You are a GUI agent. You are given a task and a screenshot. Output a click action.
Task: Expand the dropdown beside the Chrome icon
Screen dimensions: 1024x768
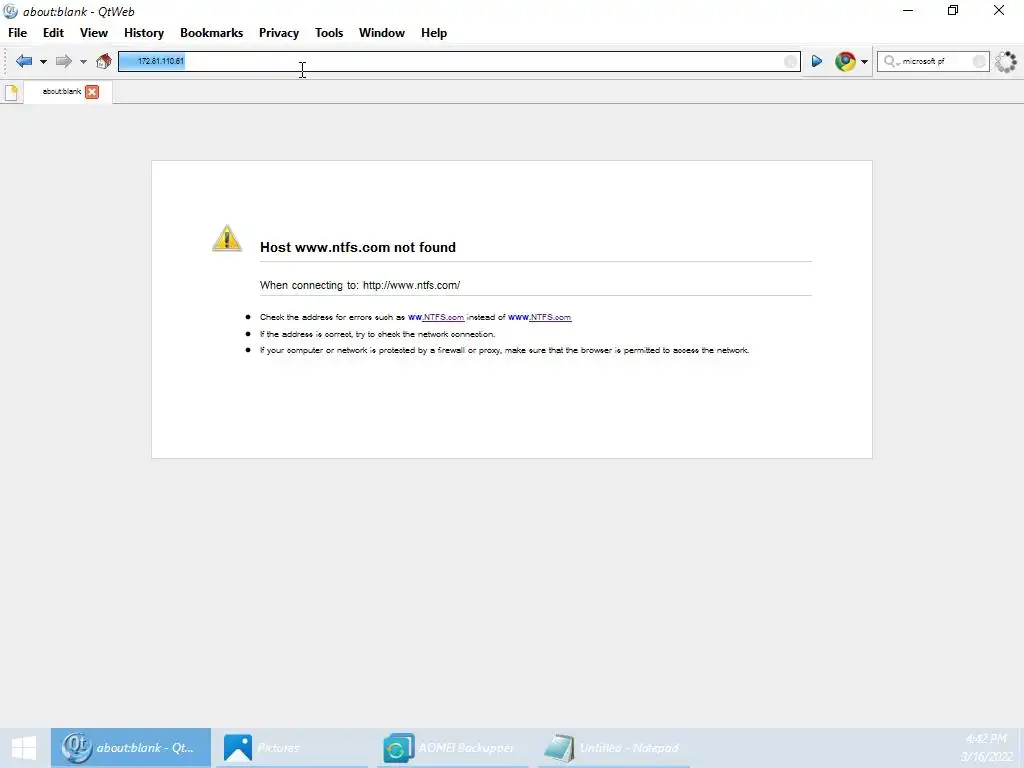point(864,62)
